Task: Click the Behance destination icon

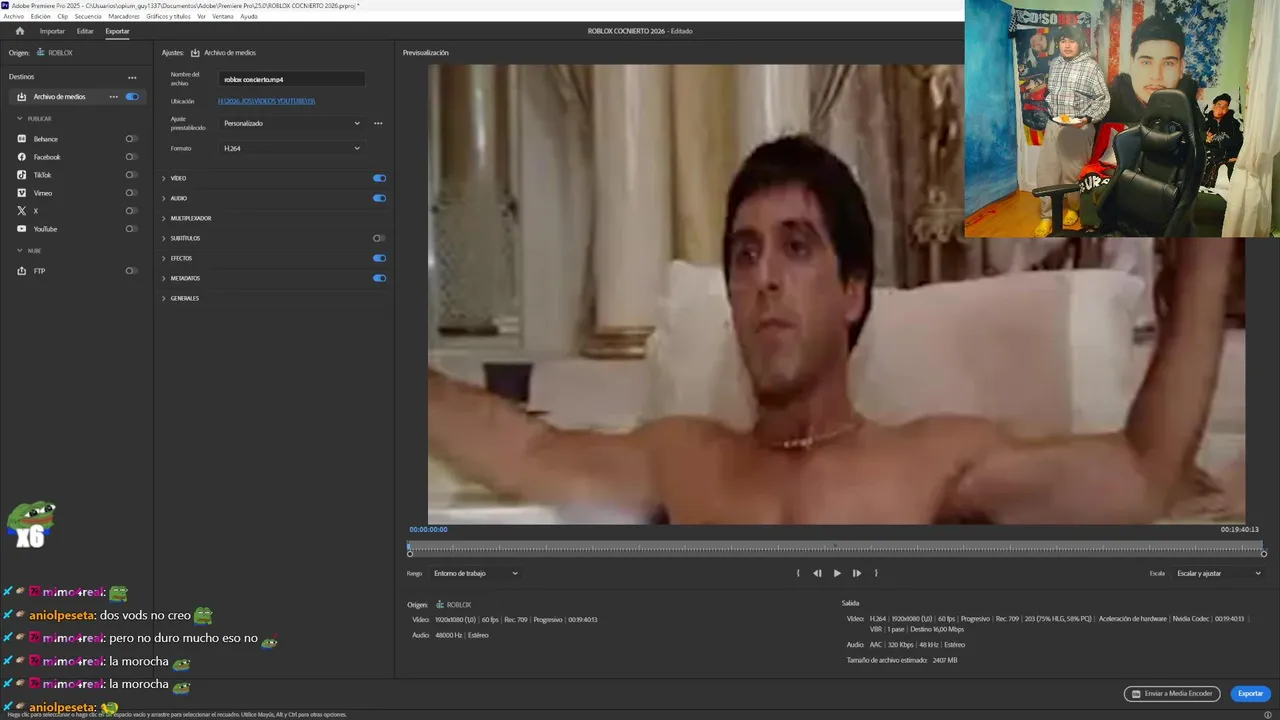Action: click(22, 139)
